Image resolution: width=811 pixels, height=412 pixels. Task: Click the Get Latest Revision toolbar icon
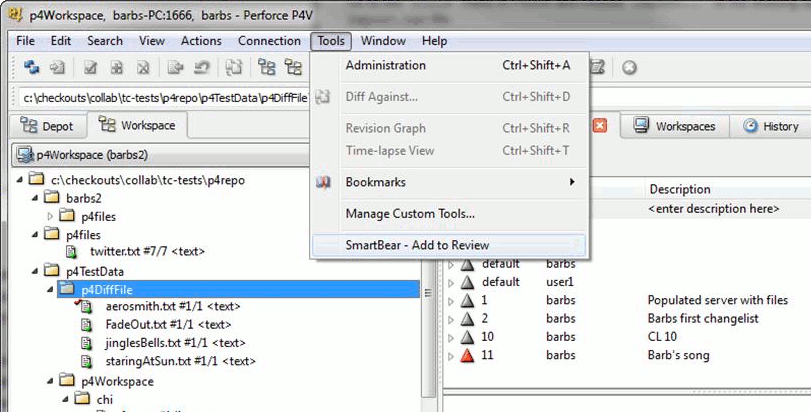57,67
